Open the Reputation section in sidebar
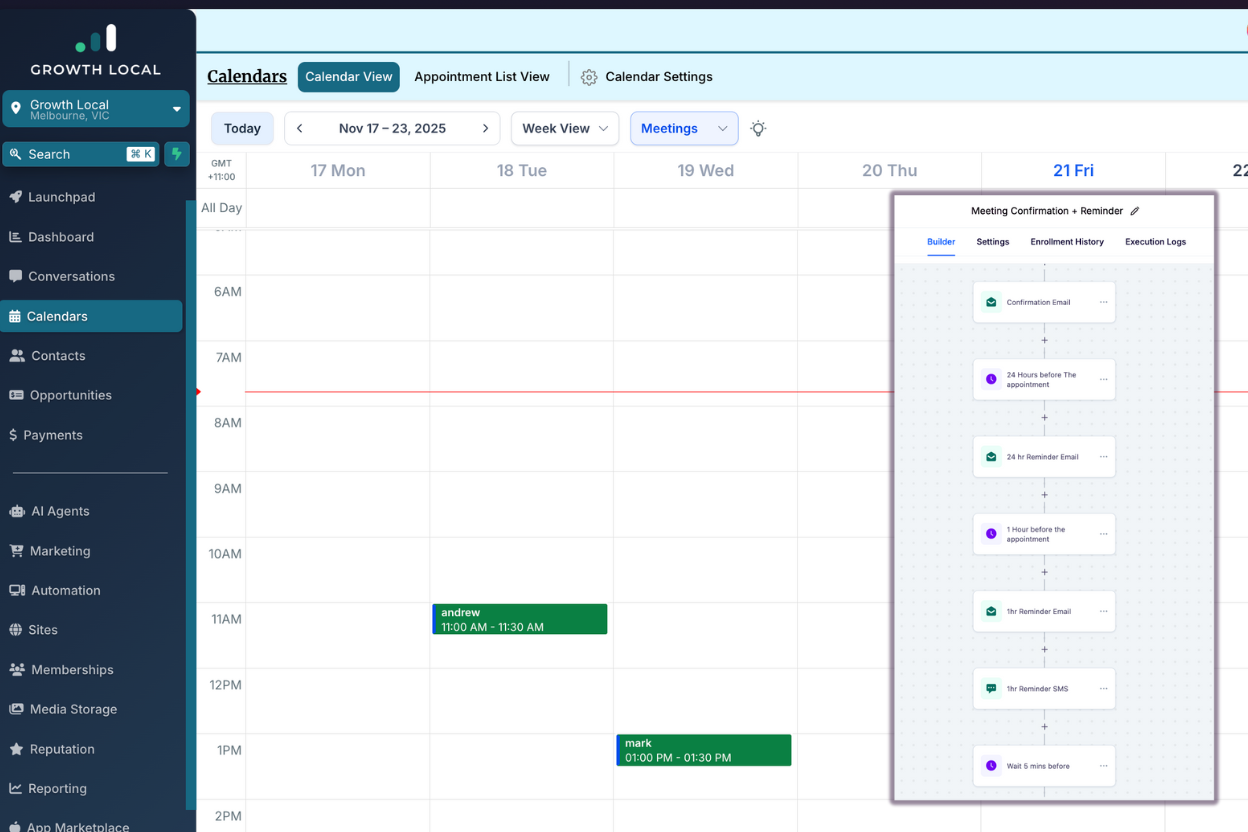 [62, 749]
